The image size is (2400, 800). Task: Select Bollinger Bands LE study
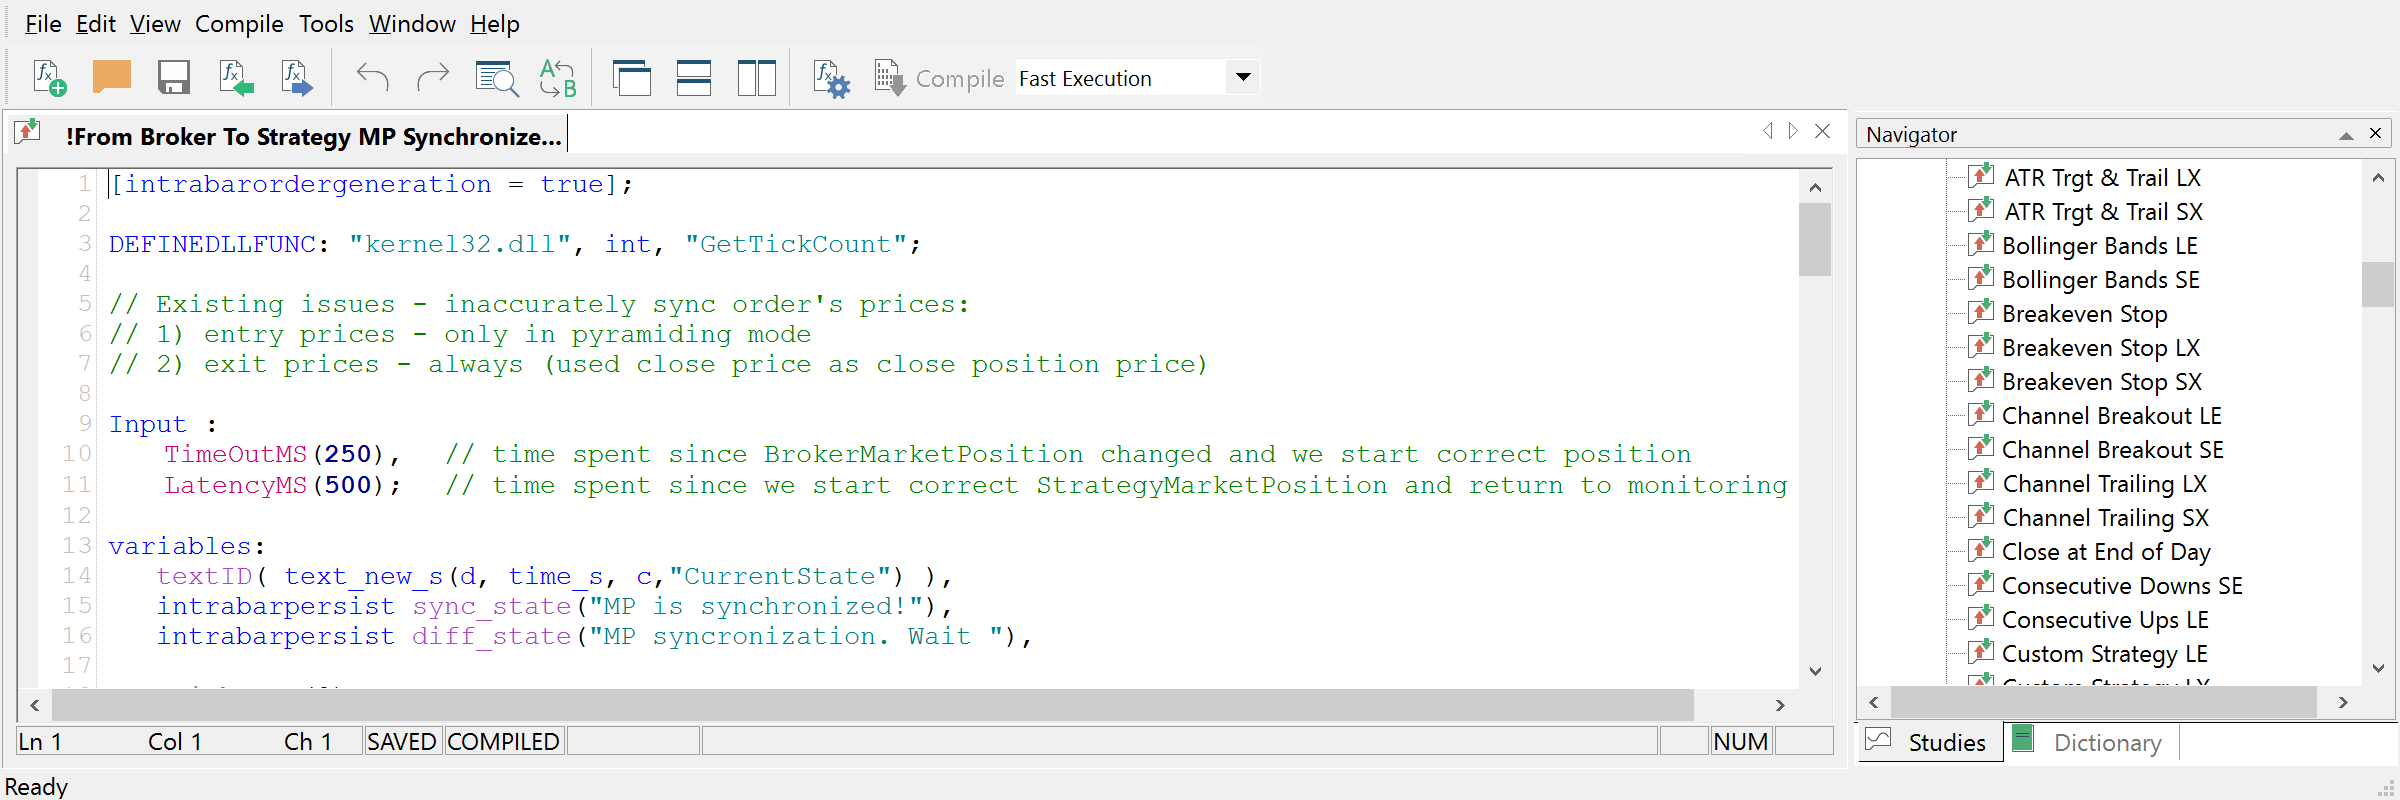point(2099,246)
